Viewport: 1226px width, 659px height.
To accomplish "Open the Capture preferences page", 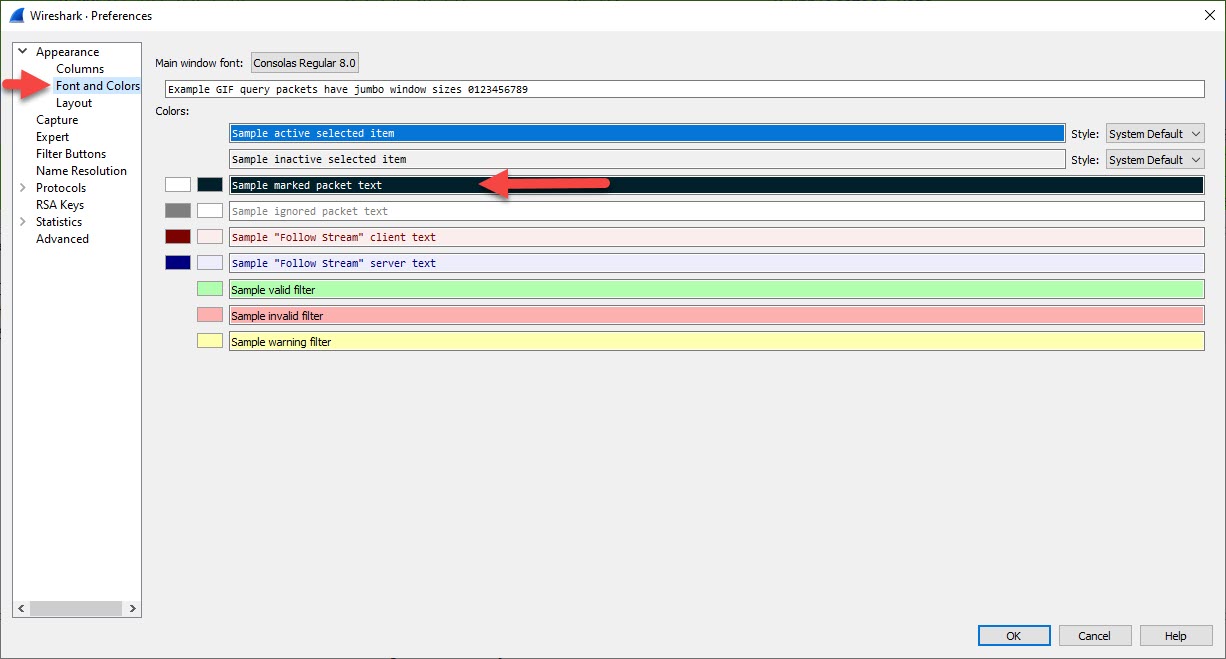I will (x=57, y=120).
